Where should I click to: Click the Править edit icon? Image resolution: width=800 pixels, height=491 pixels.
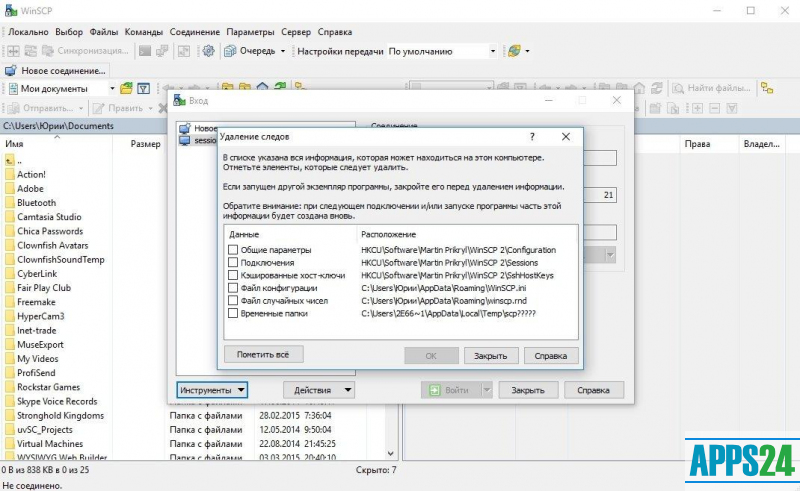point(98,108)
